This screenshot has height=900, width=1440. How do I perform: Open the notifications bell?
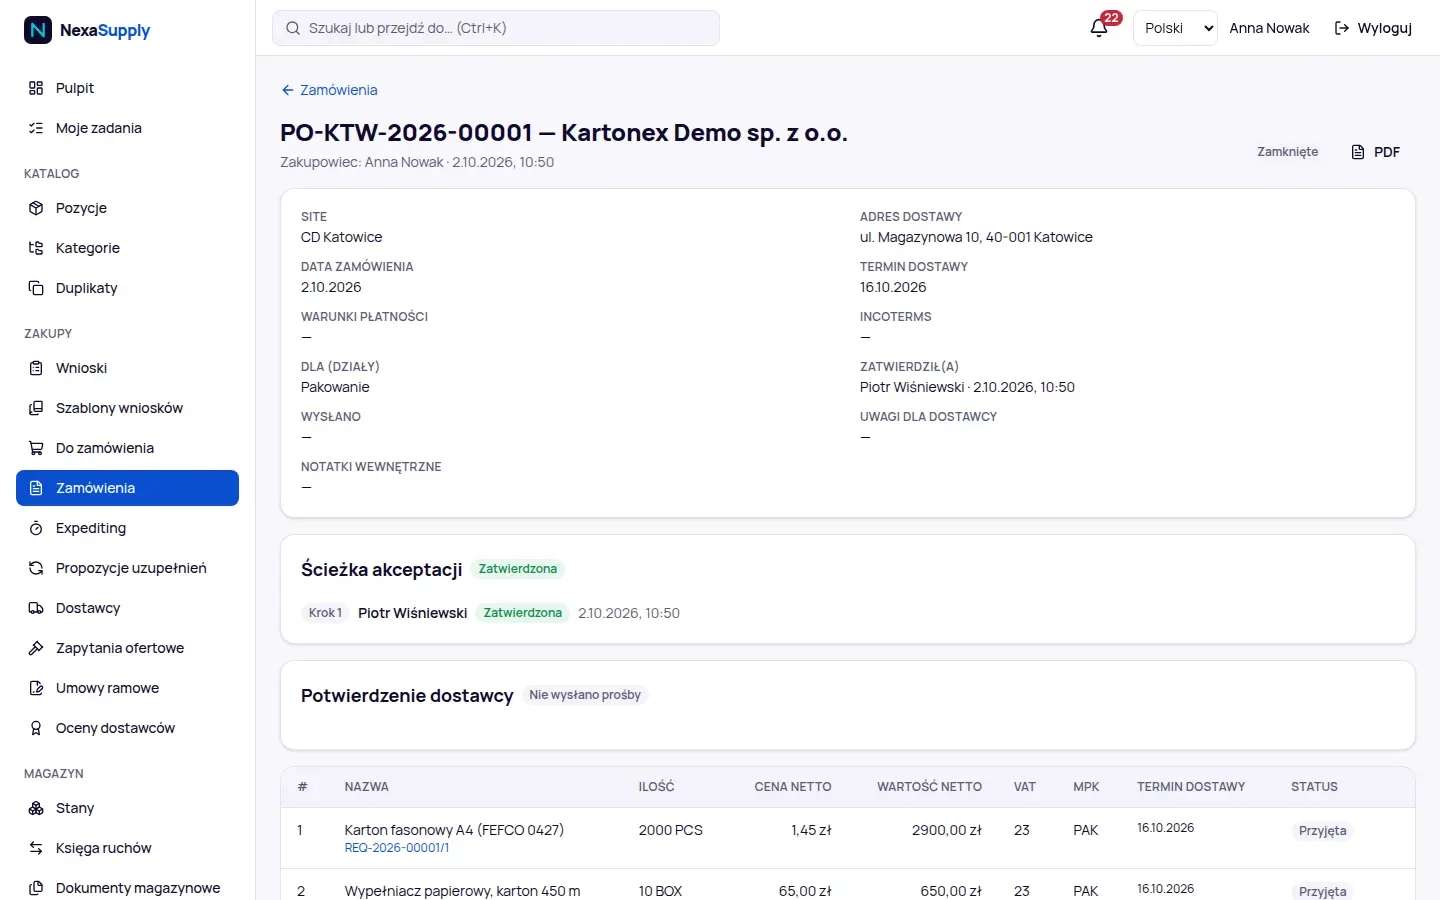click(x=1099, y=28)
